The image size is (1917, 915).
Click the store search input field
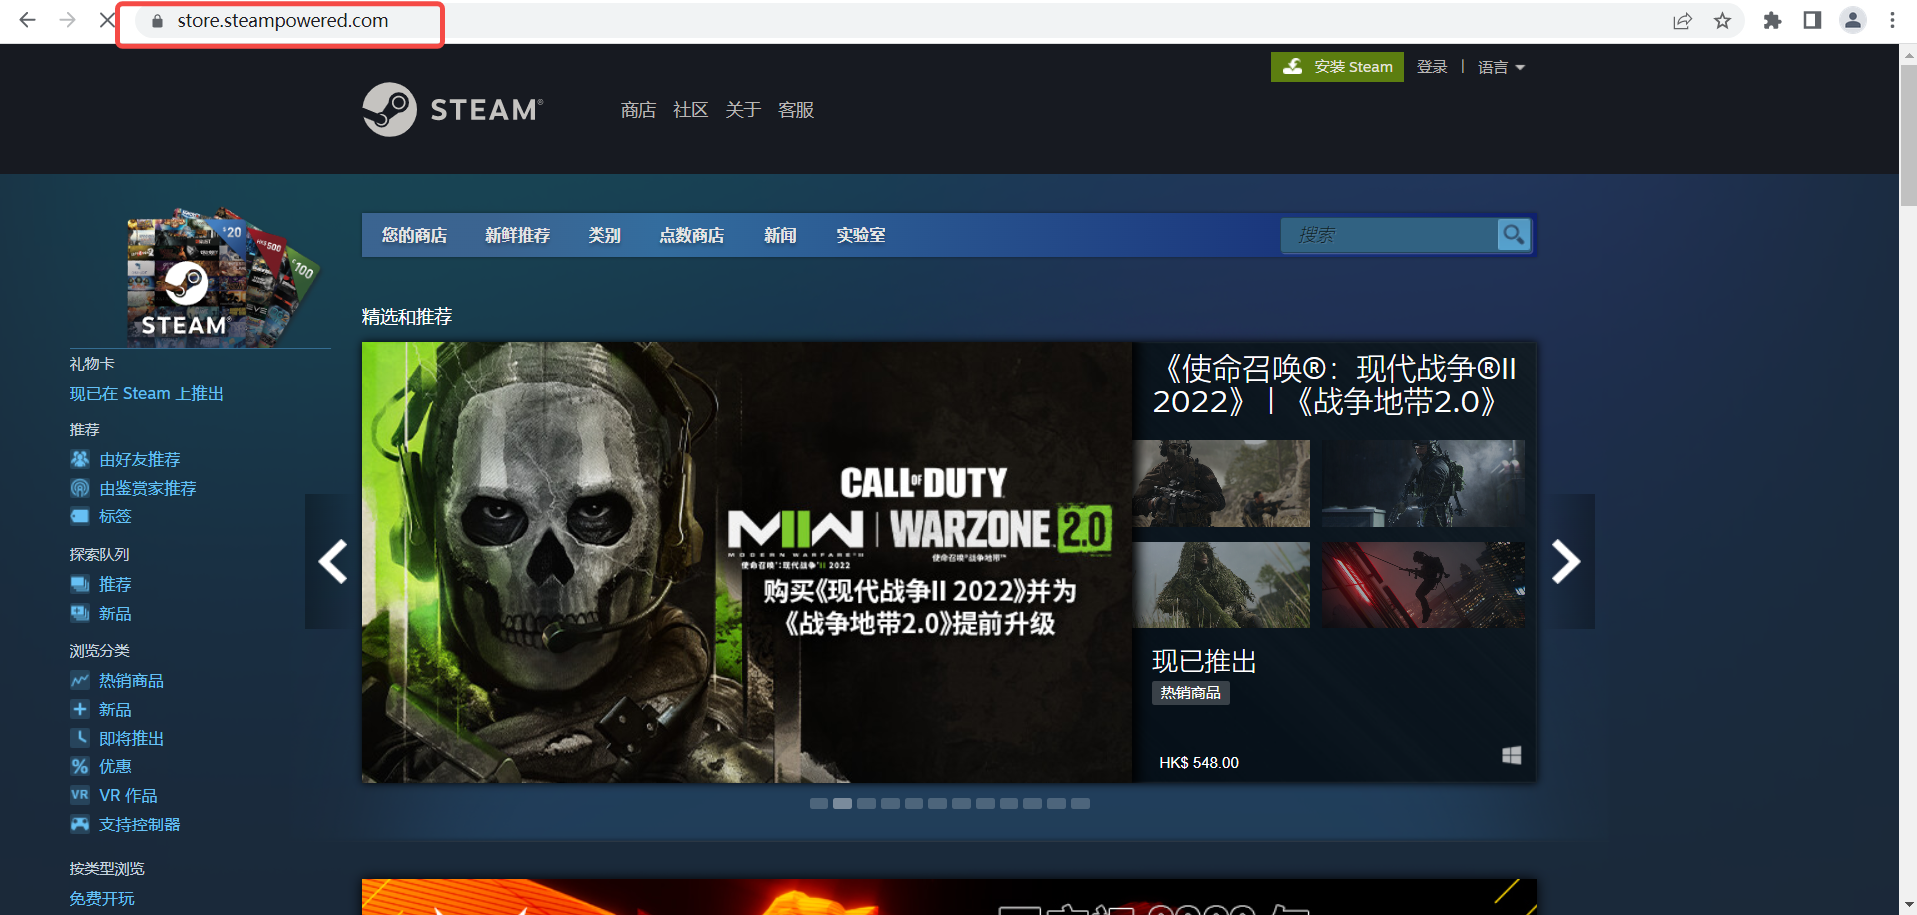point(1389,235)
